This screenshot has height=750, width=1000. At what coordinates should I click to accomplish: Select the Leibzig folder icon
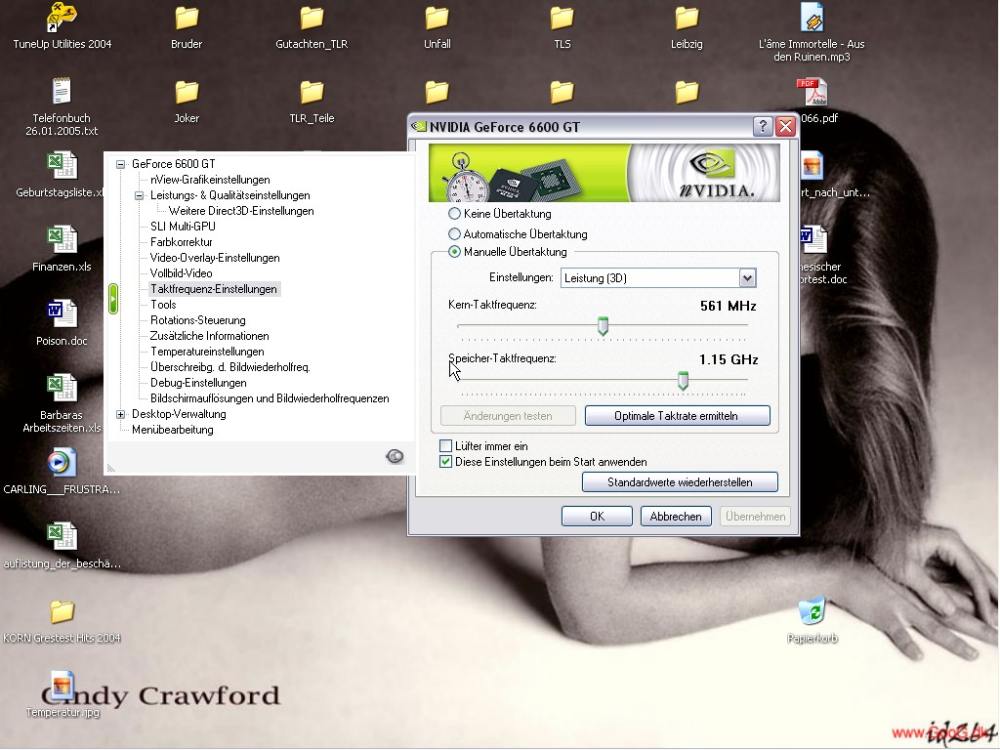687,18
